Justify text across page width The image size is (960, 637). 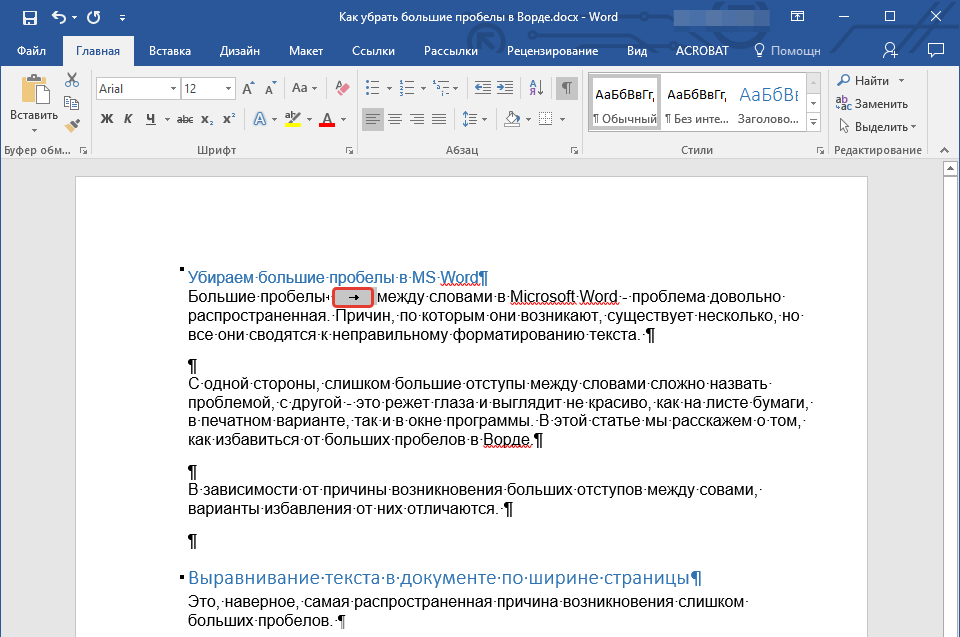[x=439, y=120]
